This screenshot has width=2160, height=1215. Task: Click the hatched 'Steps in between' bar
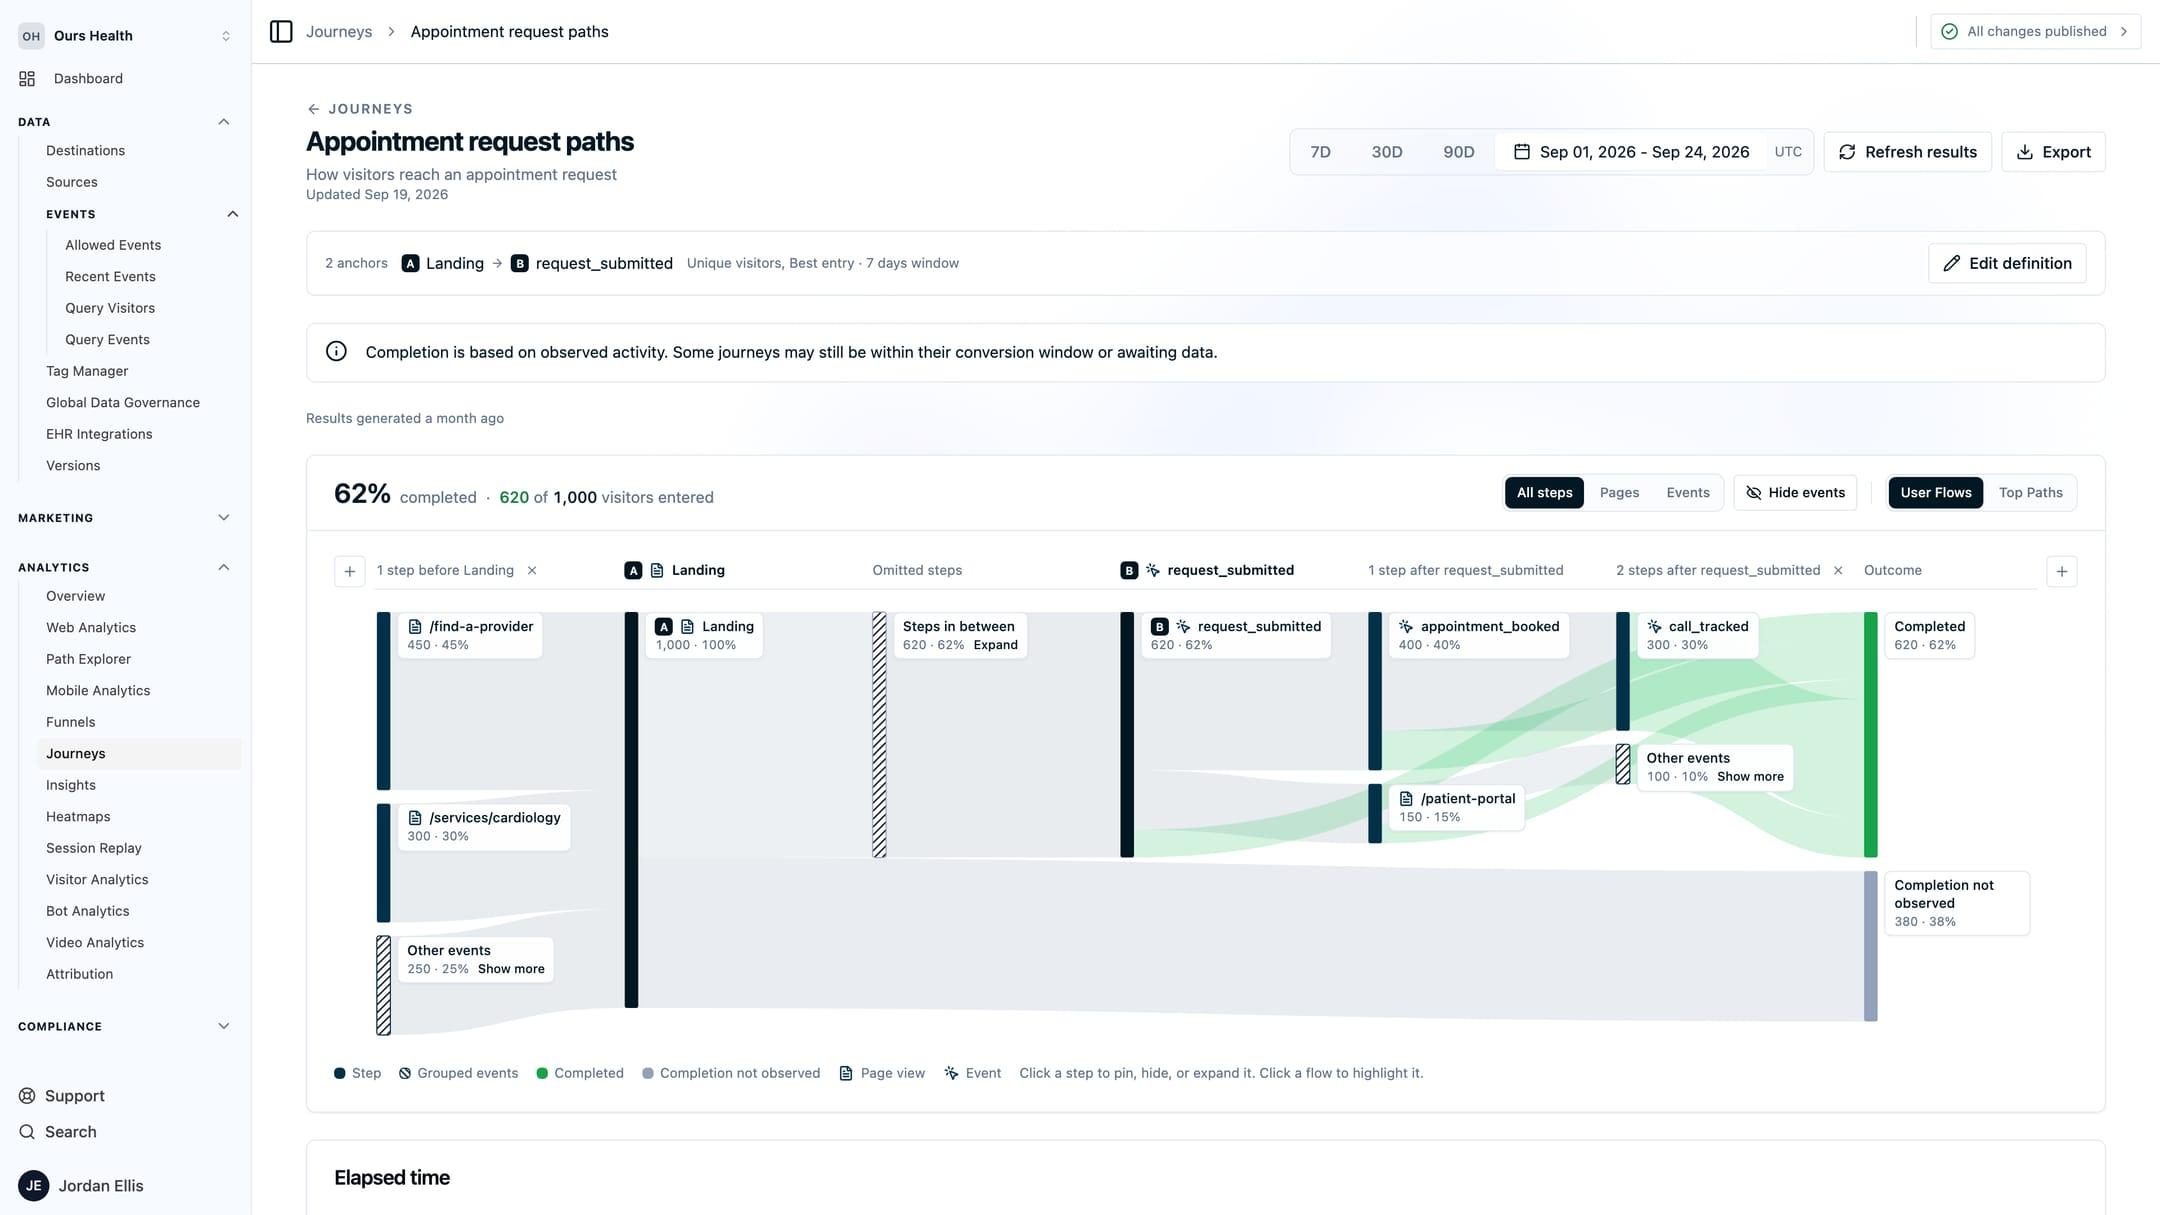879,735
